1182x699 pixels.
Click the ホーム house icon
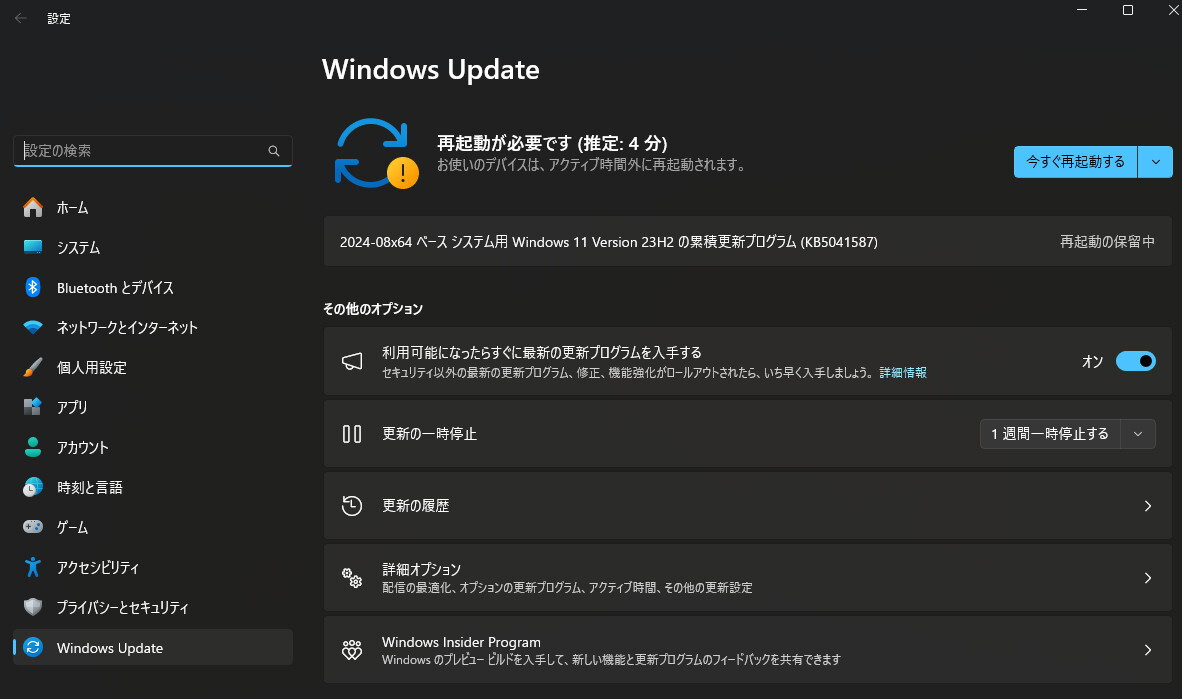click(x=32, y=207)
